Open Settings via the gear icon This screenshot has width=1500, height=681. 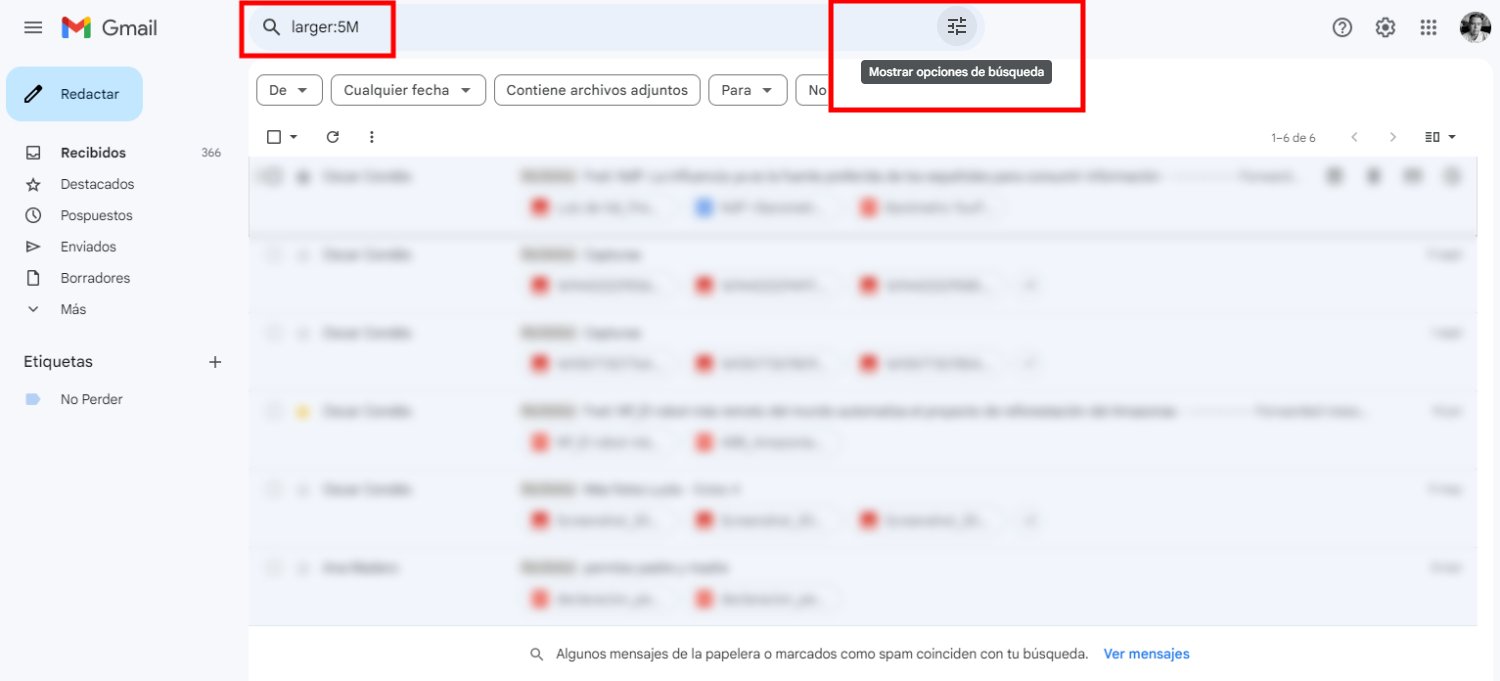coord(1385,28)
